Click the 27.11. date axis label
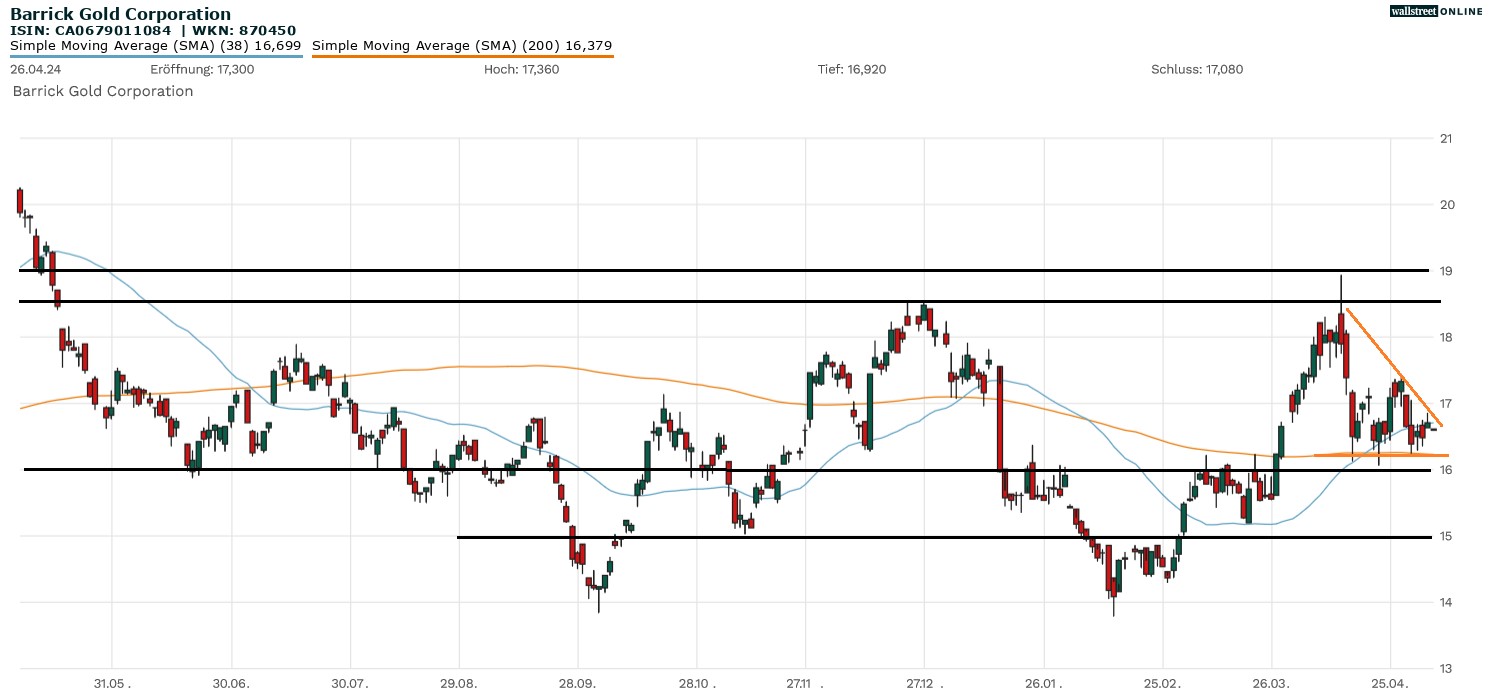1490x689 pixels. click(x=804, y=682)
